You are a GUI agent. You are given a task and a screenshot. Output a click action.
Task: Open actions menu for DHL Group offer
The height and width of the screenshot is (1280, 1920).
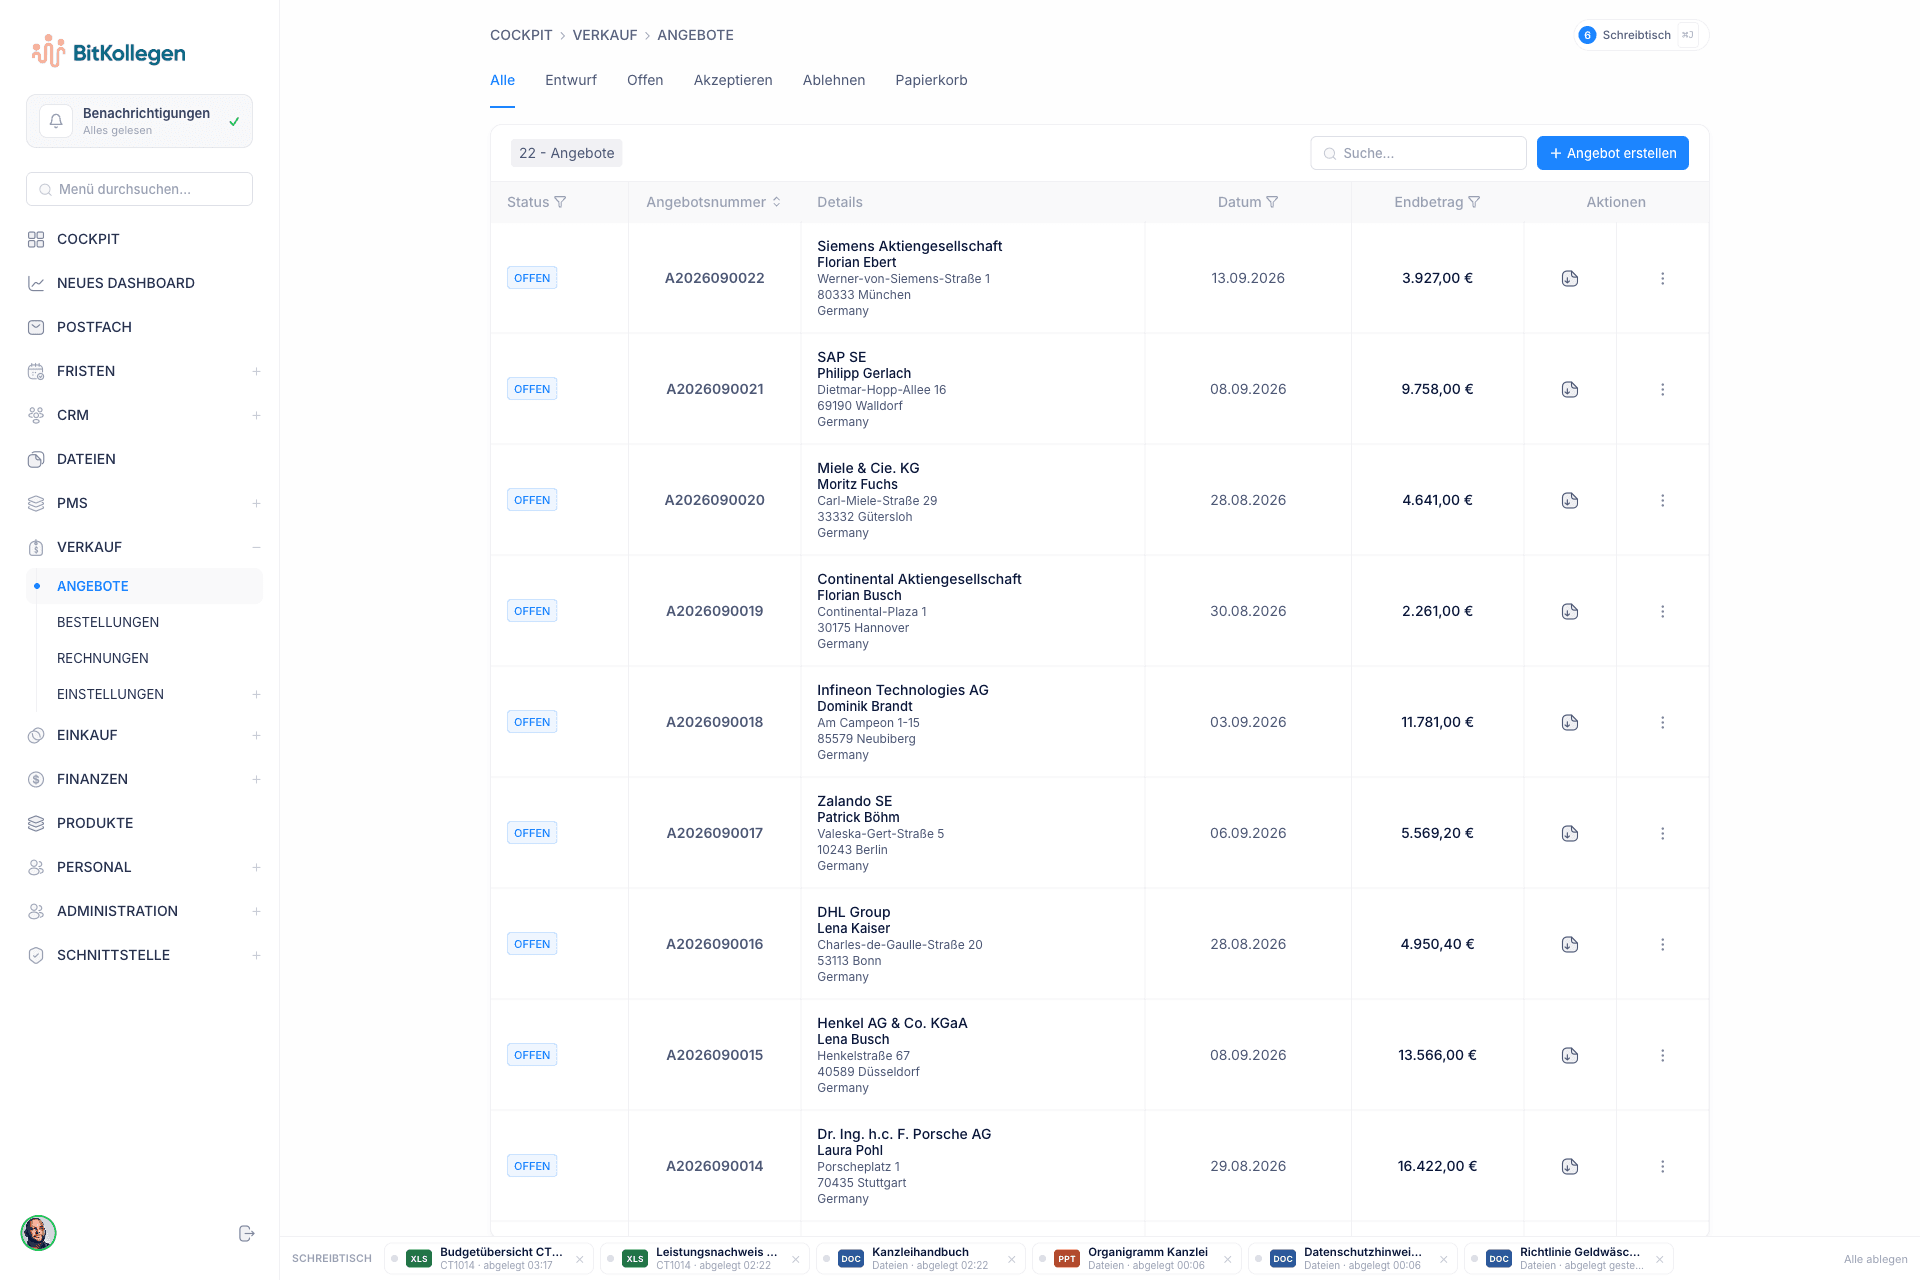1663,944
